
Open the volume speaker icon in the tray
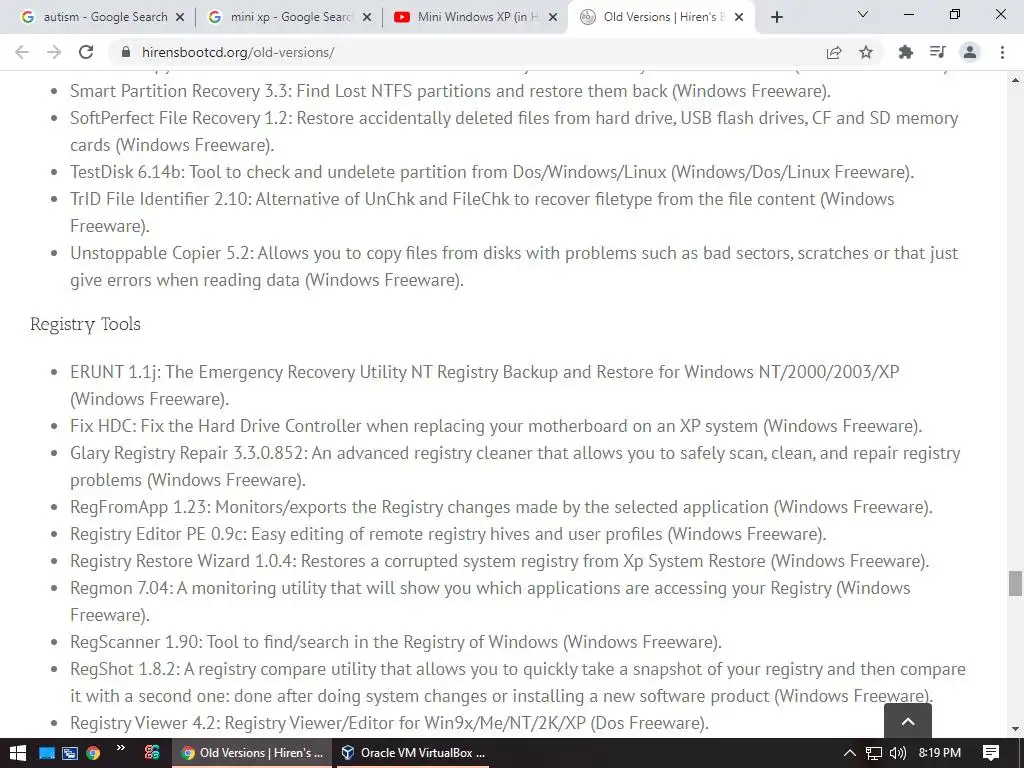pos(898,753)
